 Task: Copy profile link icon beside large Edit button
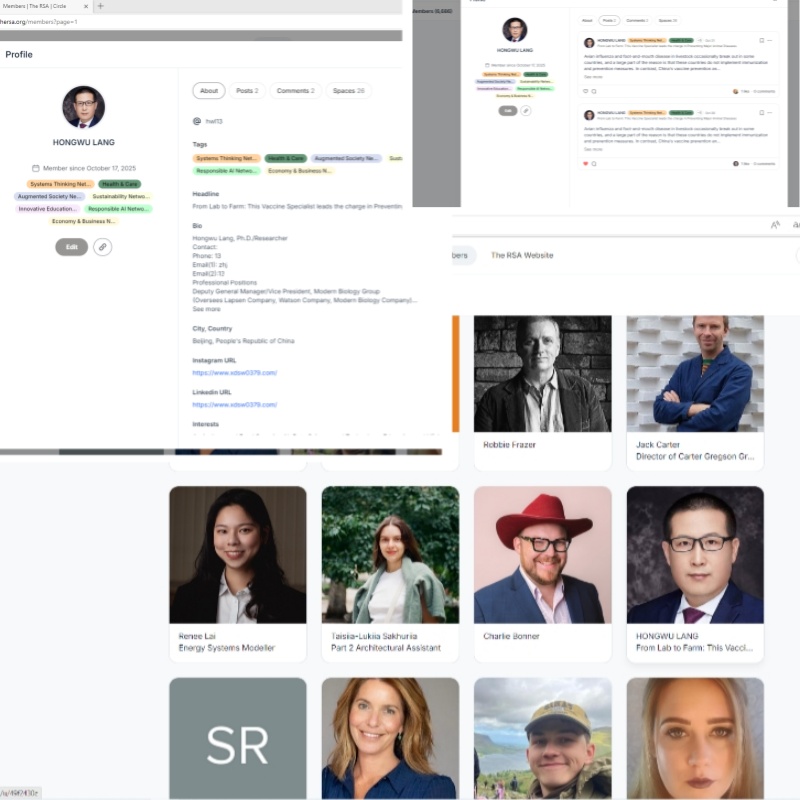click(102, 246)
